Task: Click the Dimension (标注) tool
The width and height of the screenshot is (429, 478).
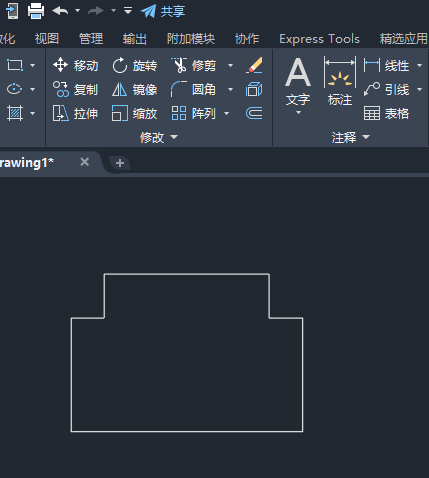Action: 340,81
